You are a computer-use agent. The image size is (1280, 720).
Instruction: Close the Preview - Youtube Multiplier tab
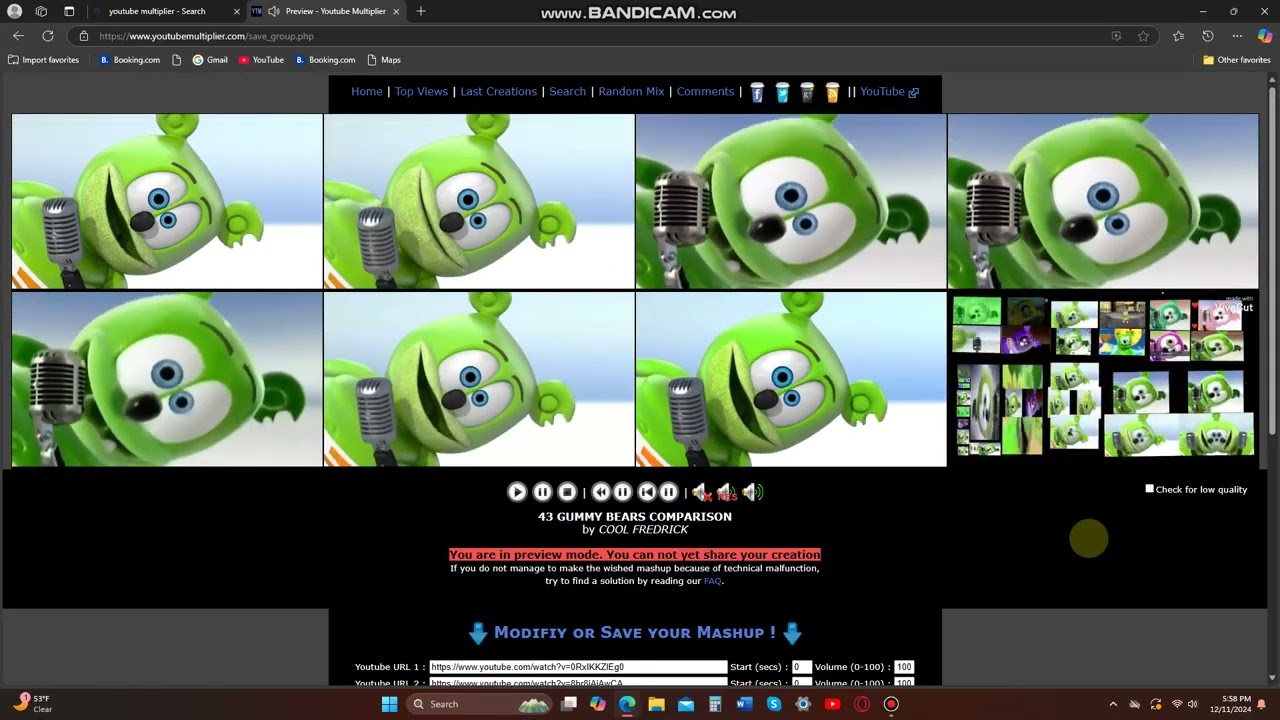point(396,11)
